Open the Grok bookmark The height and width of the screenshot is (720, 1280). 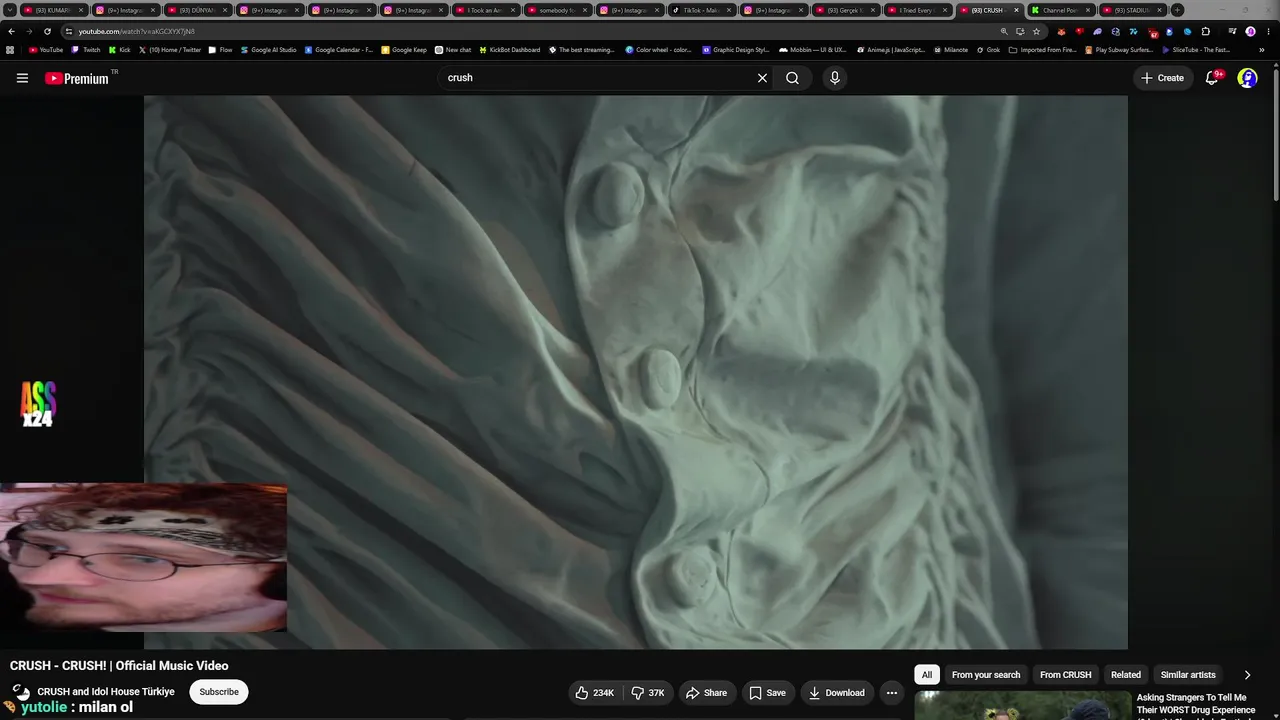coord(988,49)
